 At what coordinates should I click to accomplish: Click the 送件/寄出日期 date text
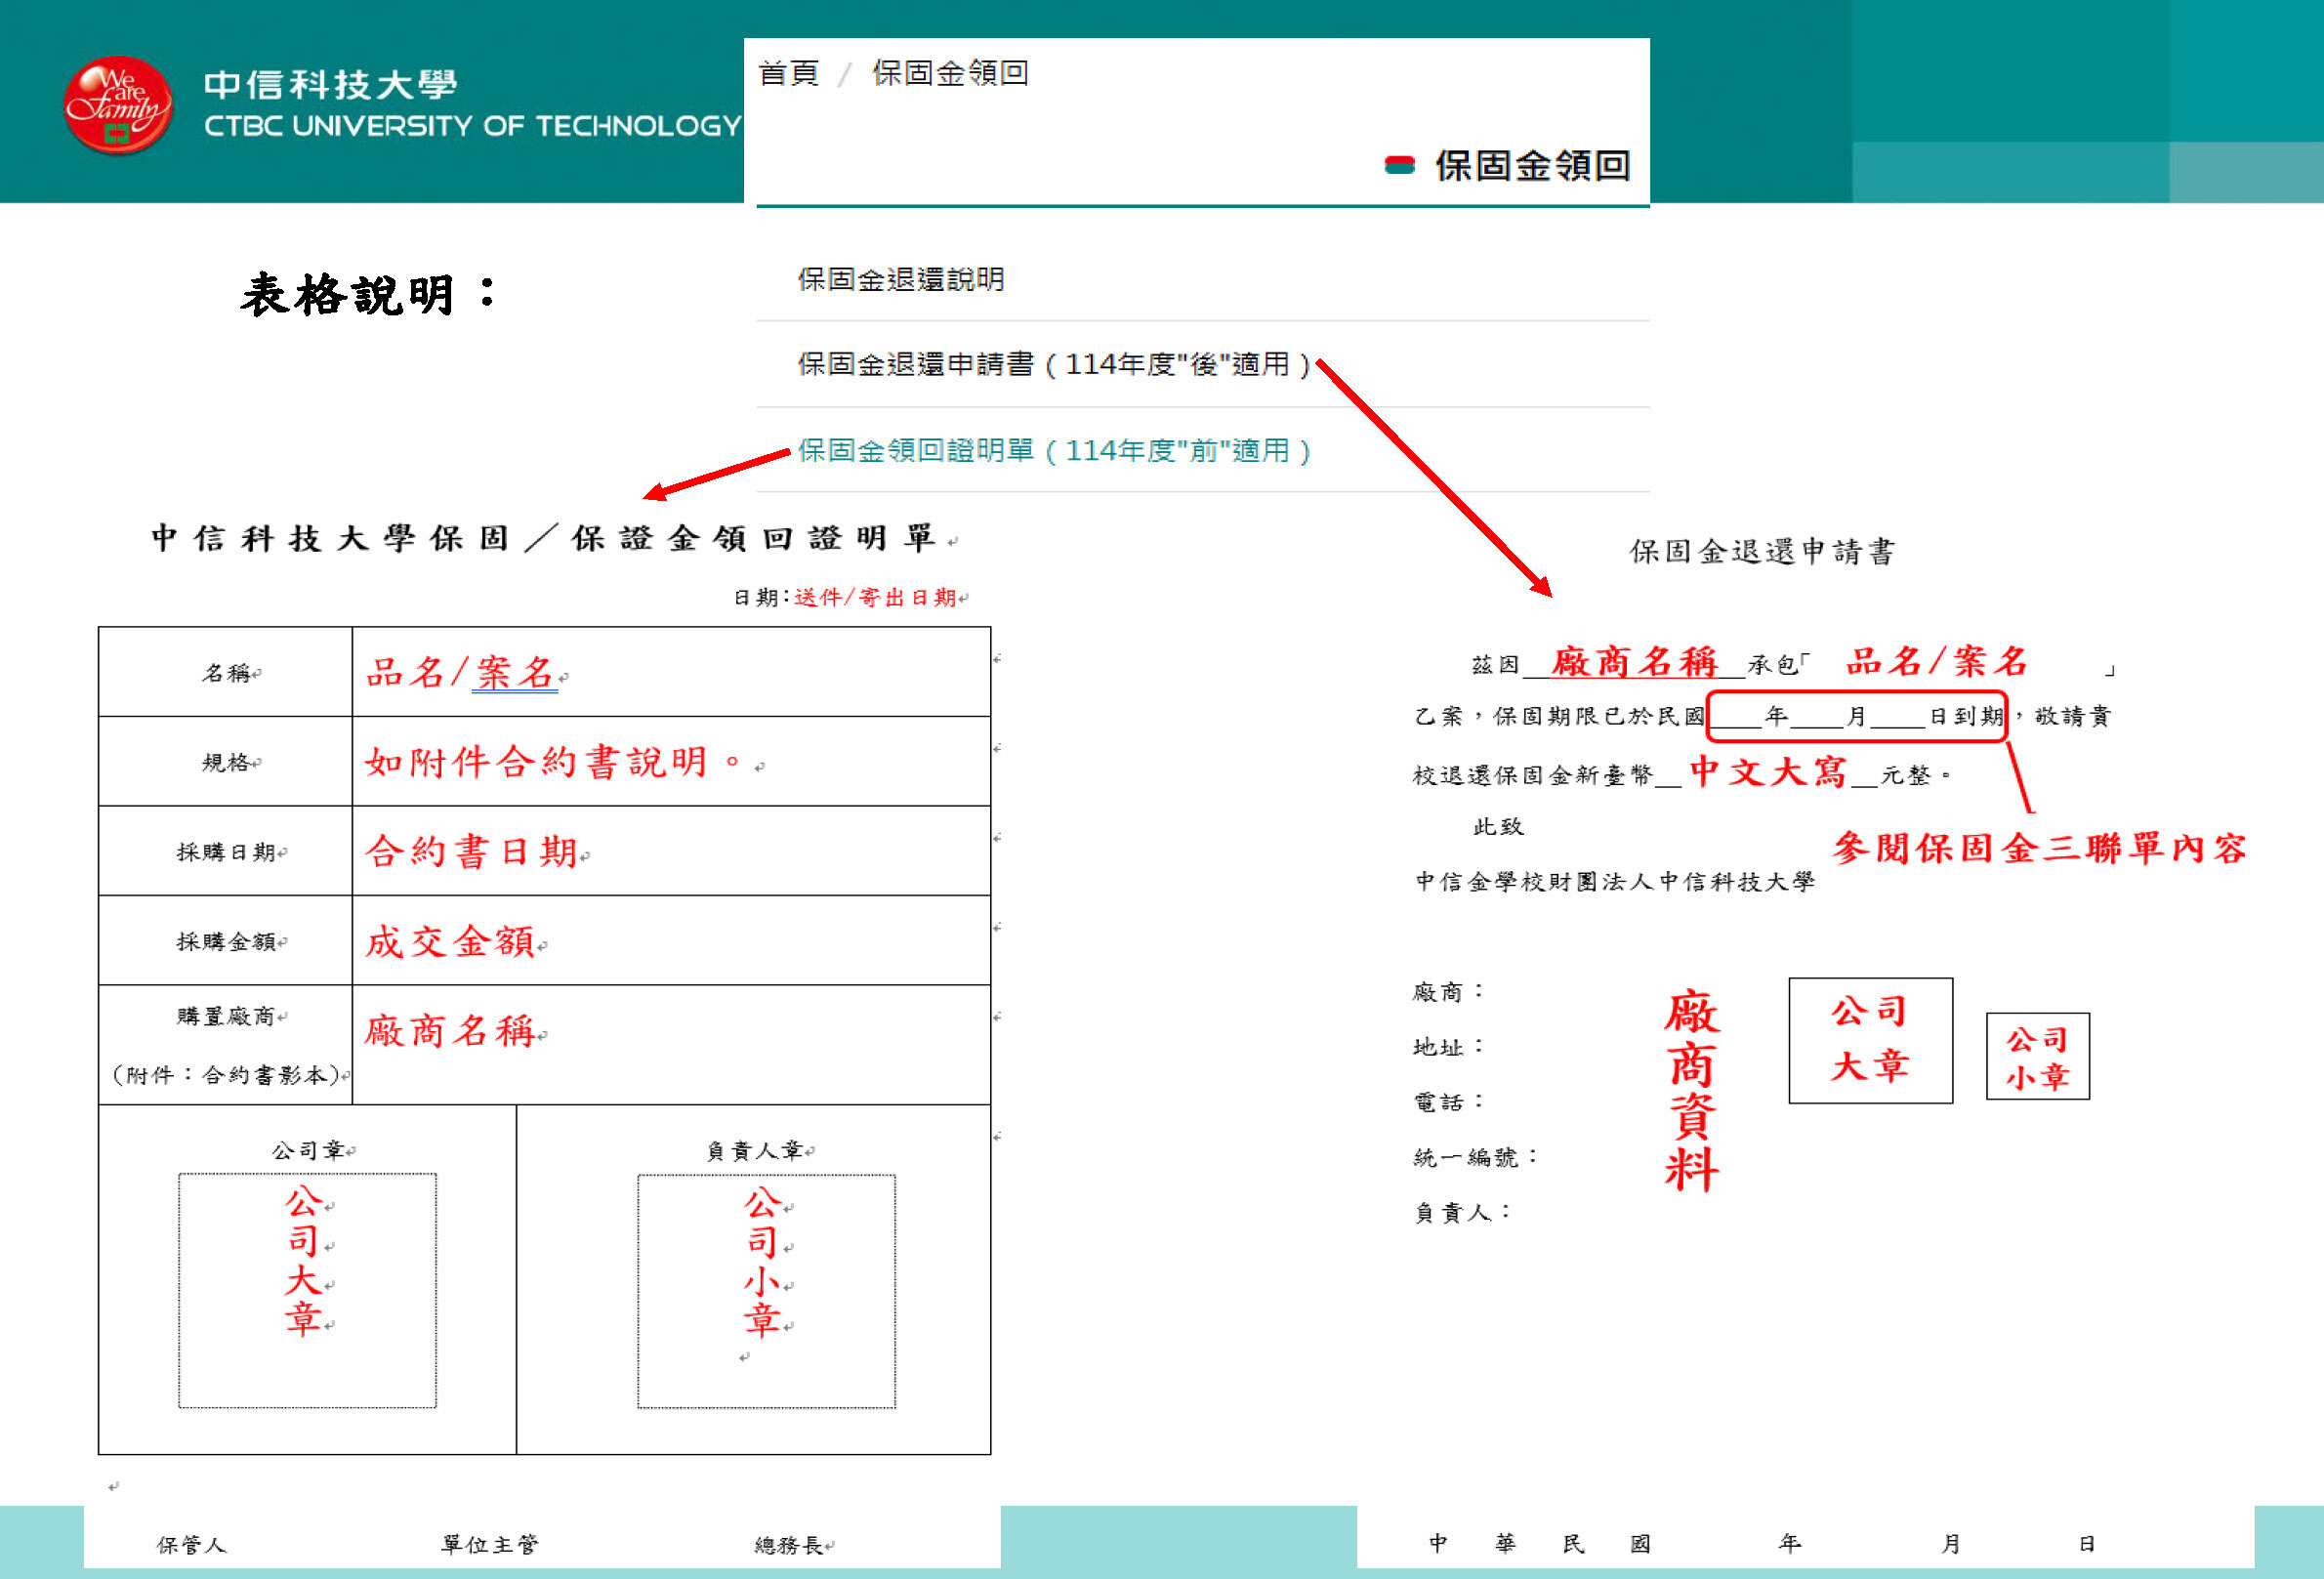(875, 598)
